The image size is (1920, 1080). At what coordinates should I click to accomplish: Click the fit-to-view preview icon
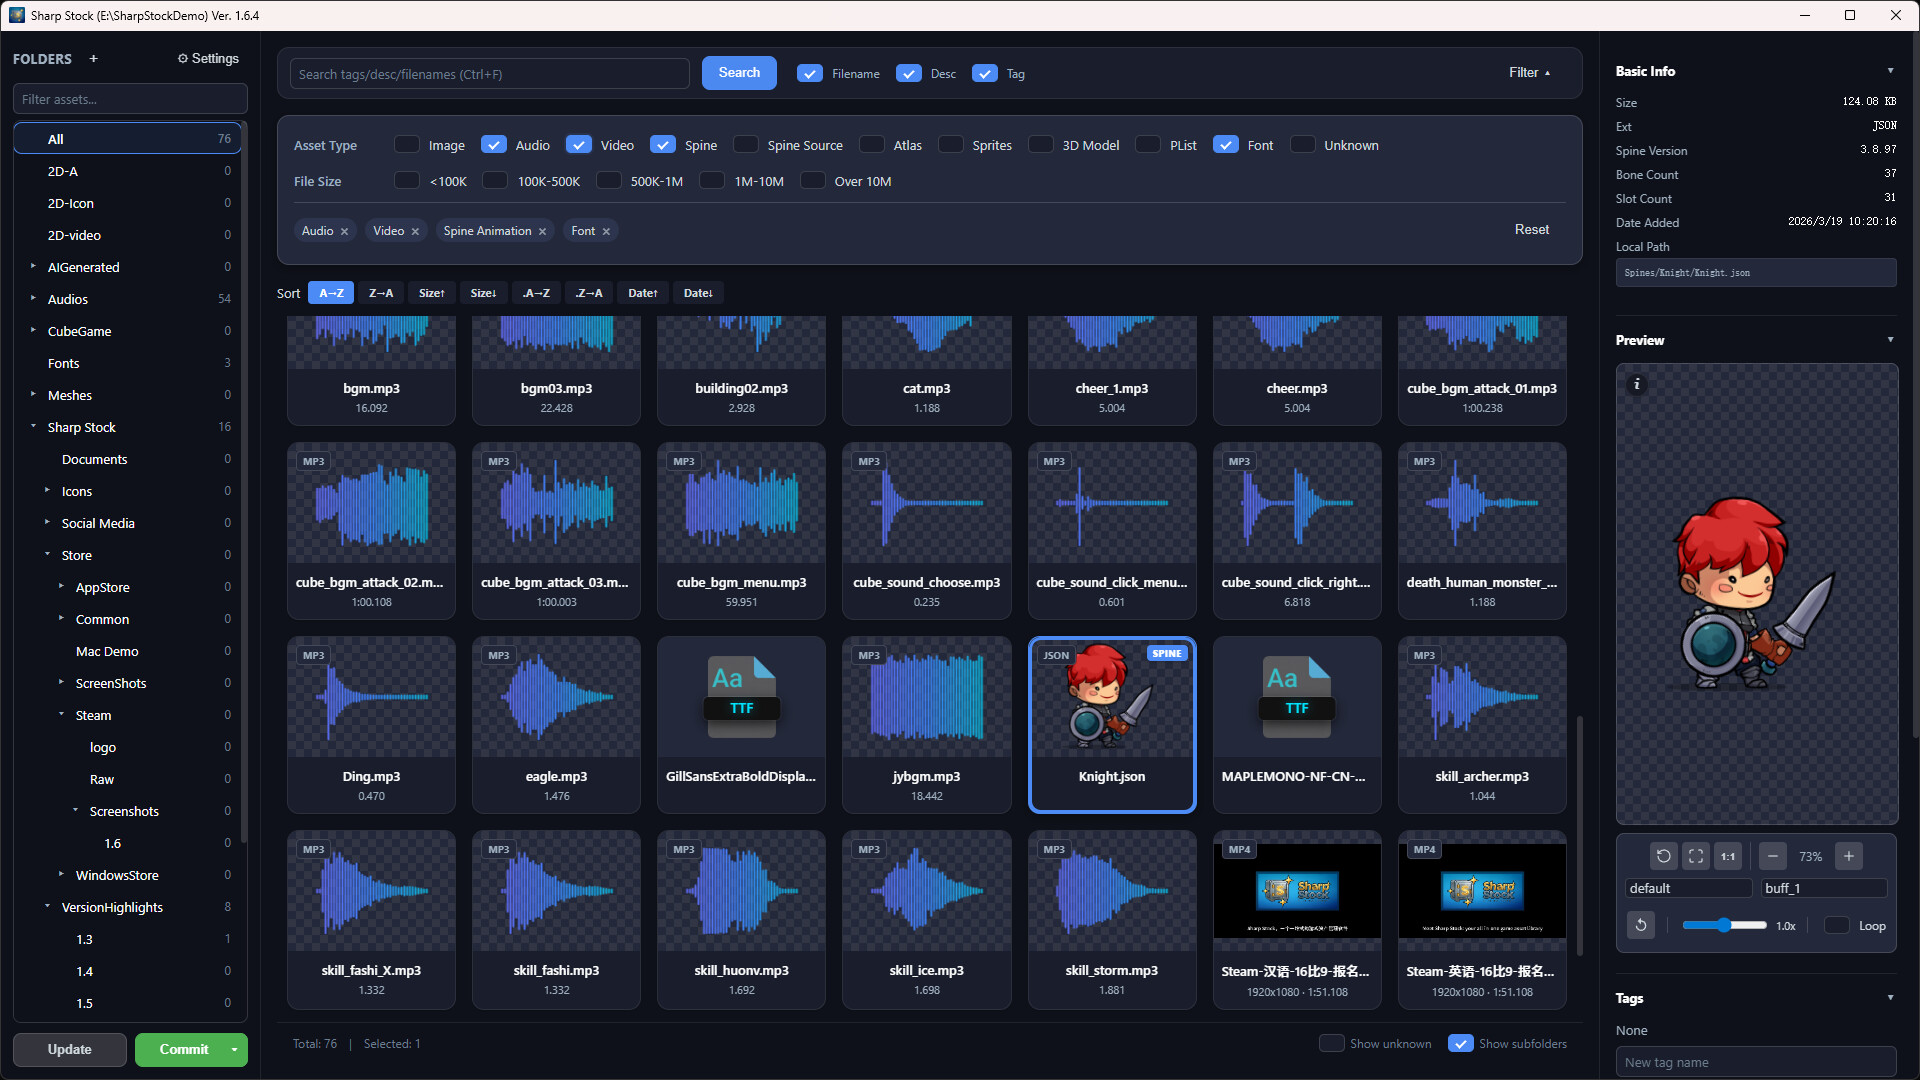point(1696,856)
